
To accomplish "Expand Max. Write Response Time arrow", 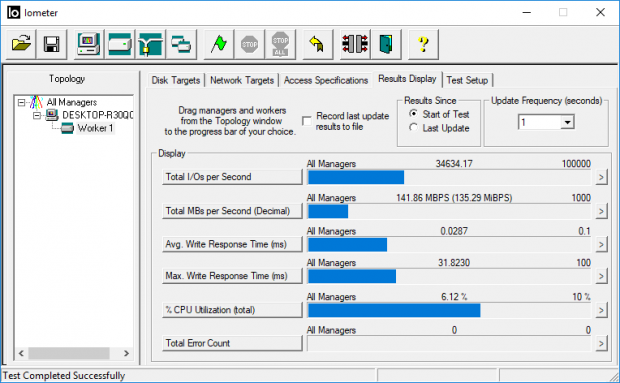I will (x=601, y=277).
